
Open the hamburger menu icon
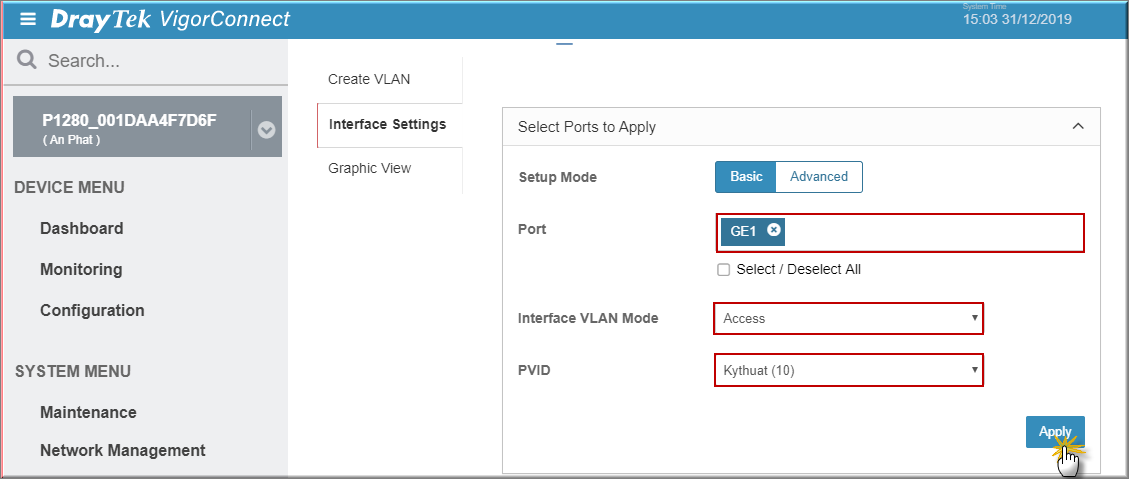coord(27,19)
